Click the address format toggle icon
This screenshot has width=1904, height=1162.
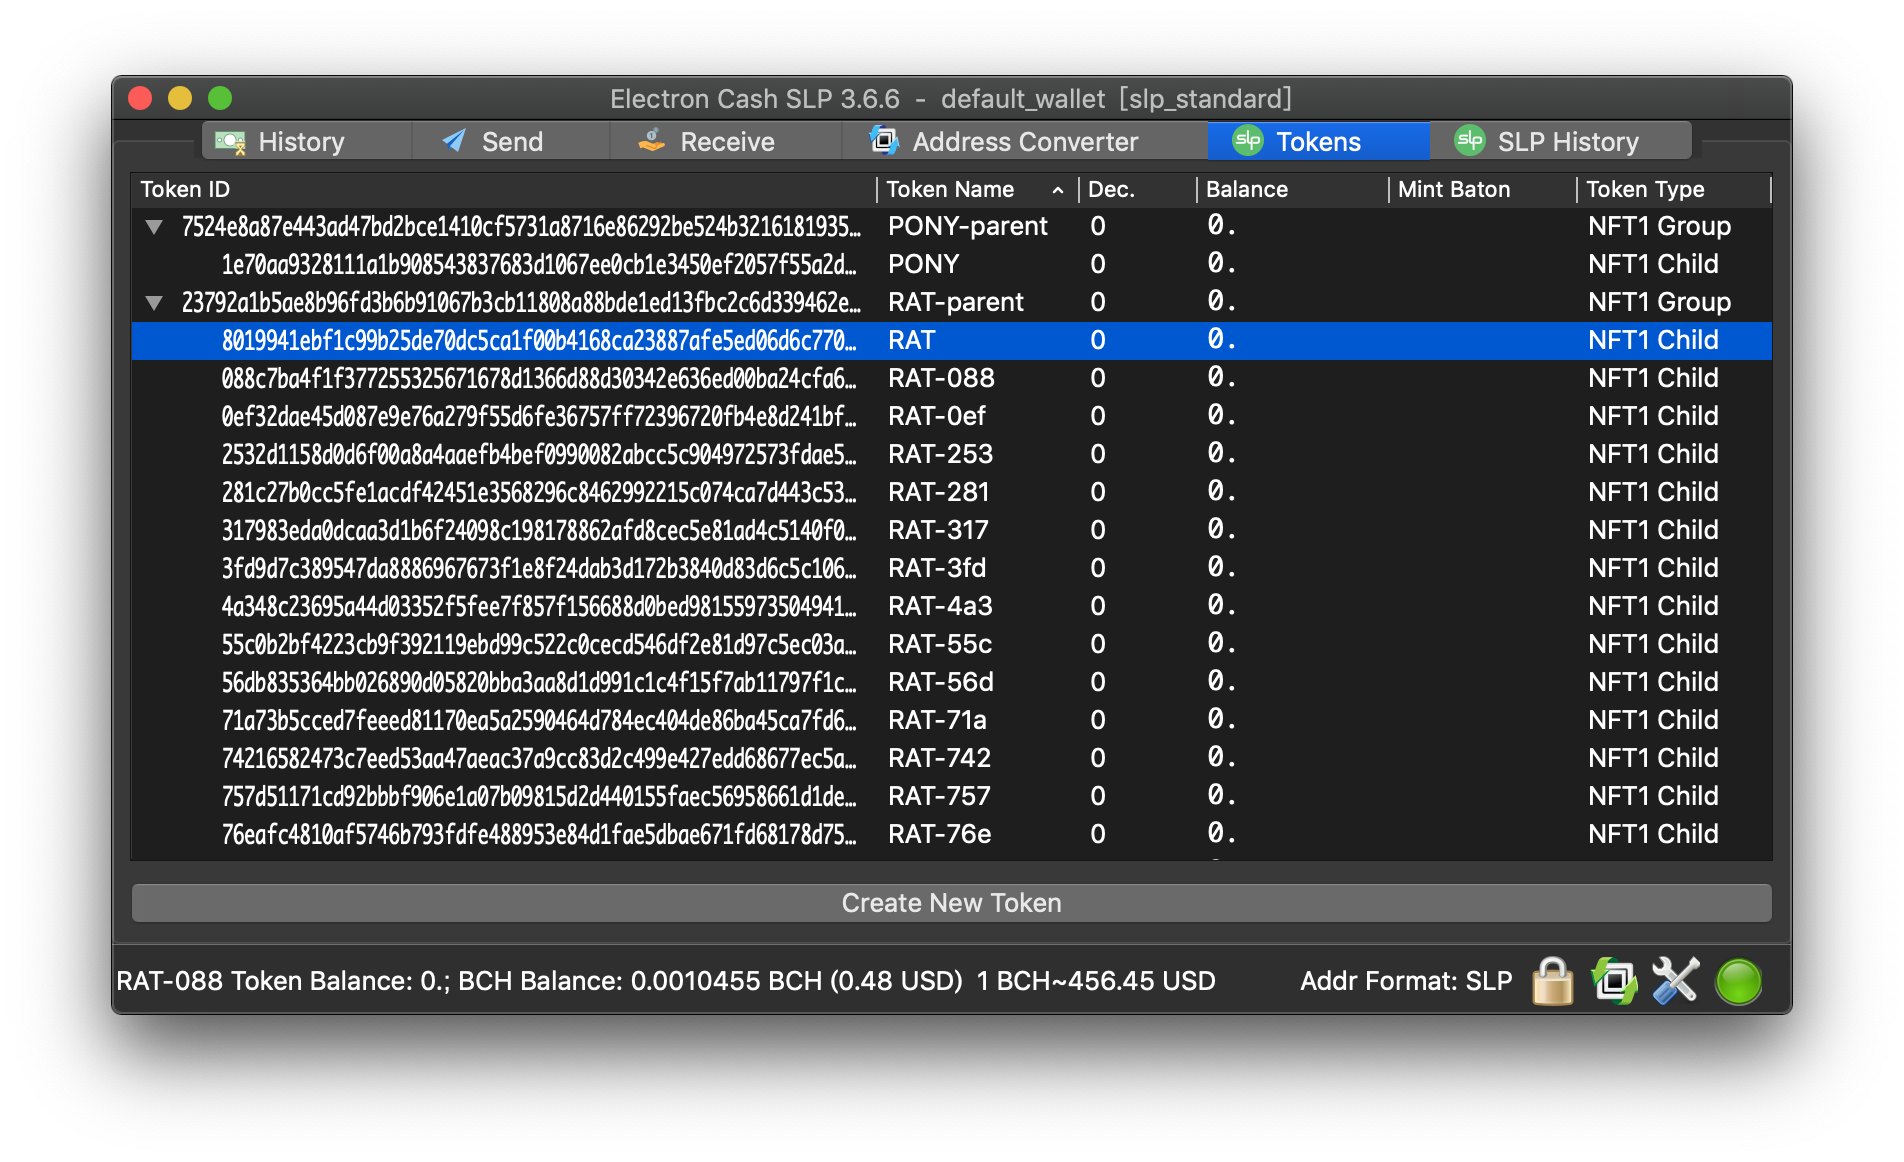coord(1614,981)
